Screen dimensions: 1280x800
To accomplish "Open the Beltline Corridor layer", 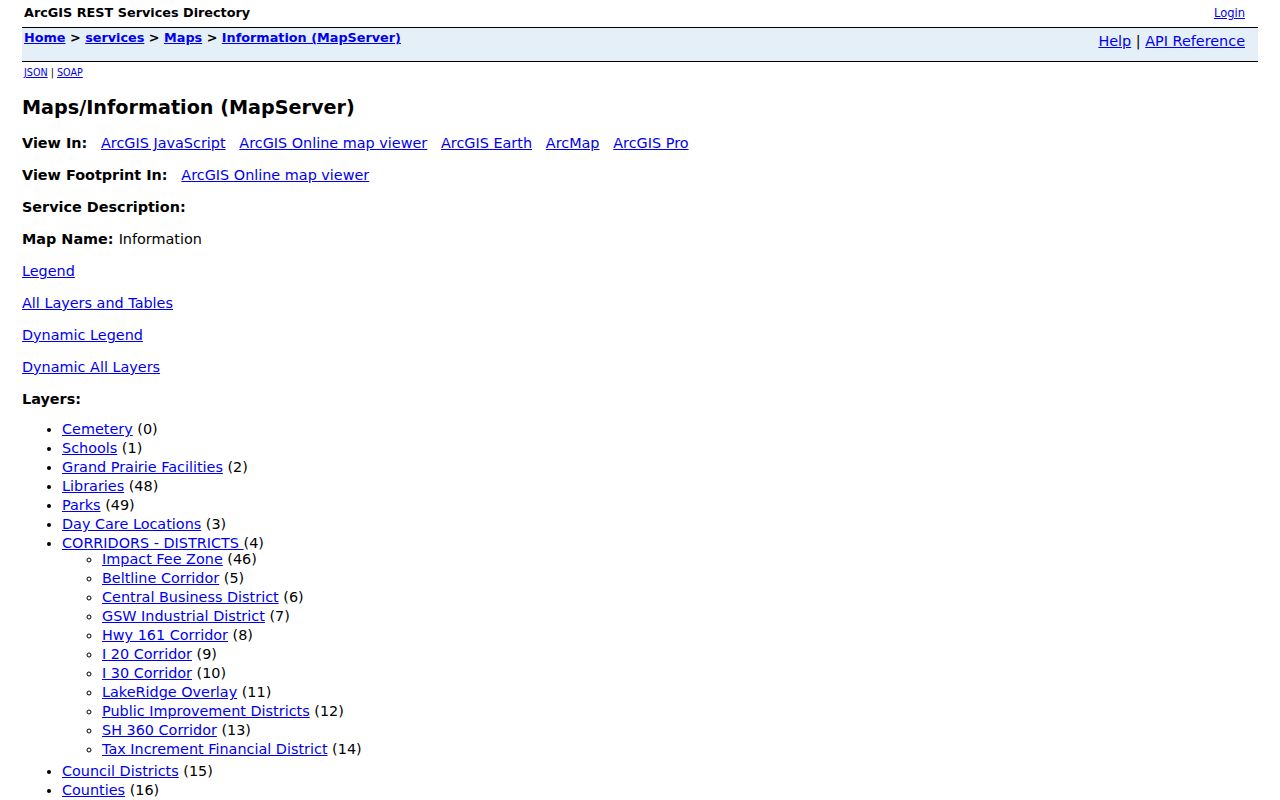I will tap(160, 578).
